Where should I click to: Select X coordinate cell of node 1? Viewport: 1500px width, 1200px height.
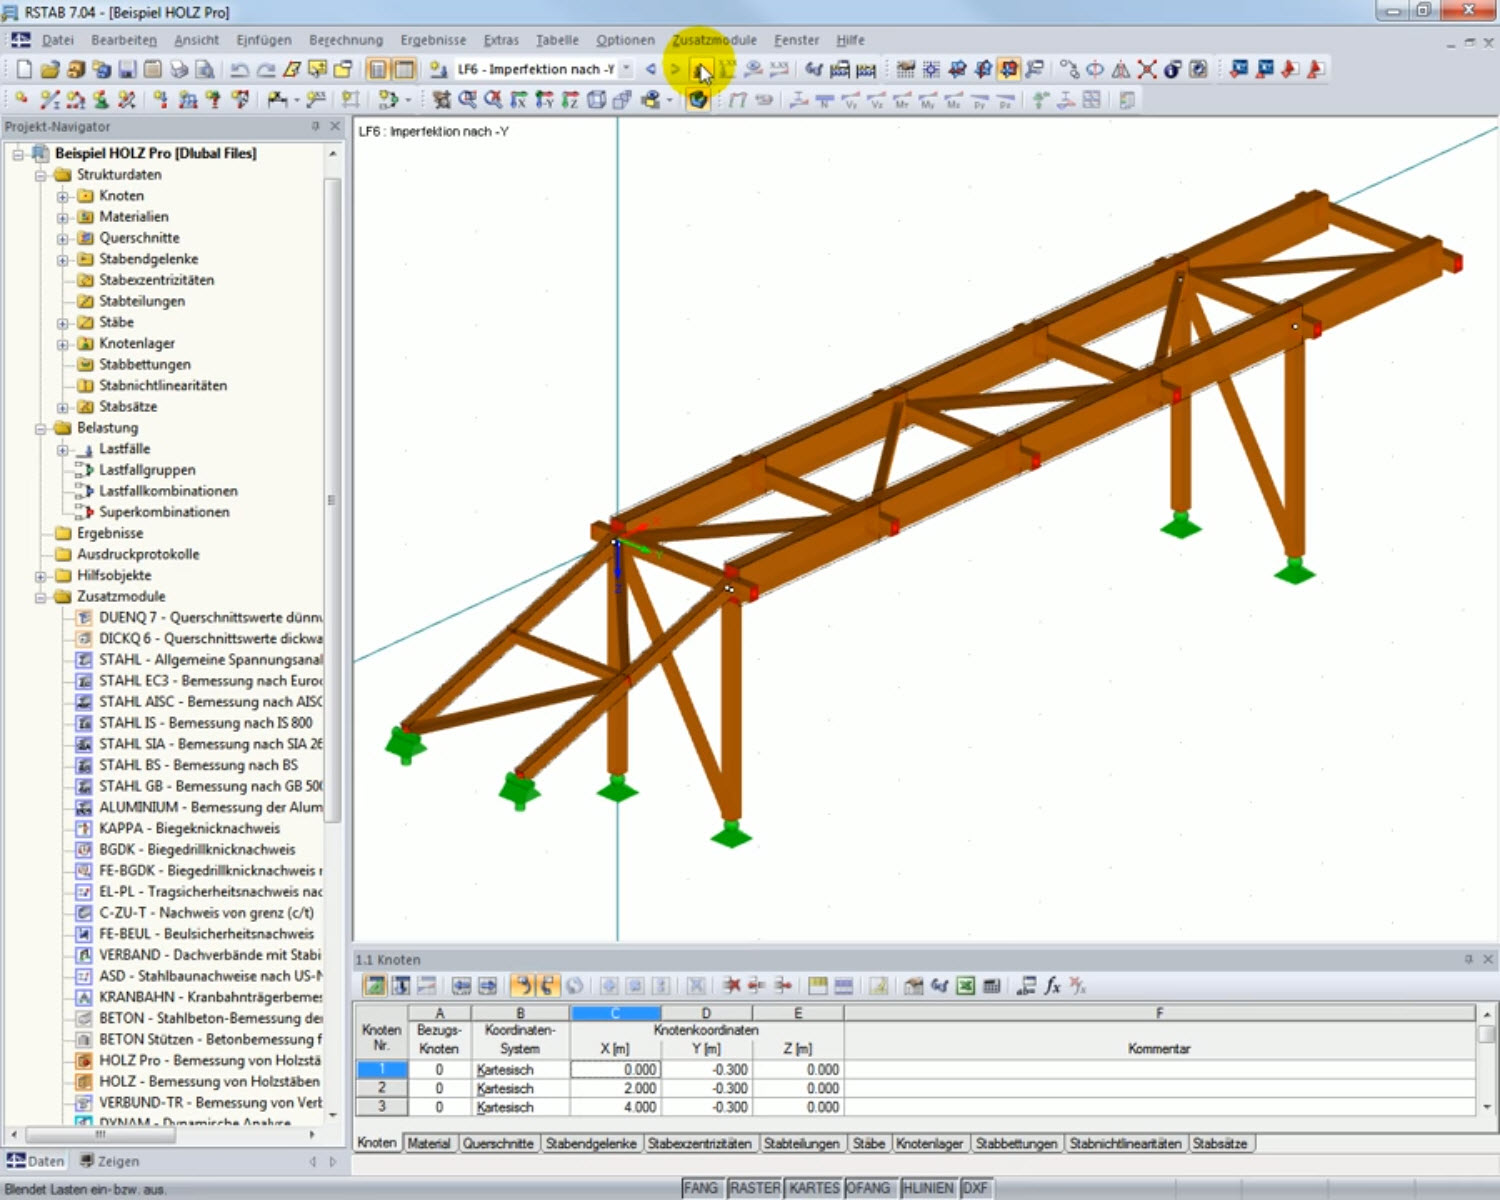[x=615, y=1069]
